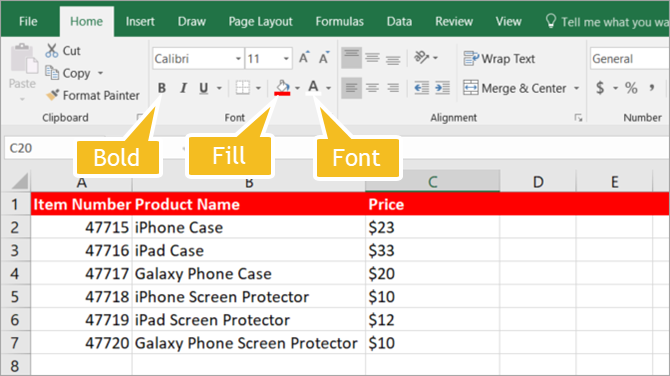Switch to the Formulas tab
This screenshot has width=670, height=376.
point(340,21)
